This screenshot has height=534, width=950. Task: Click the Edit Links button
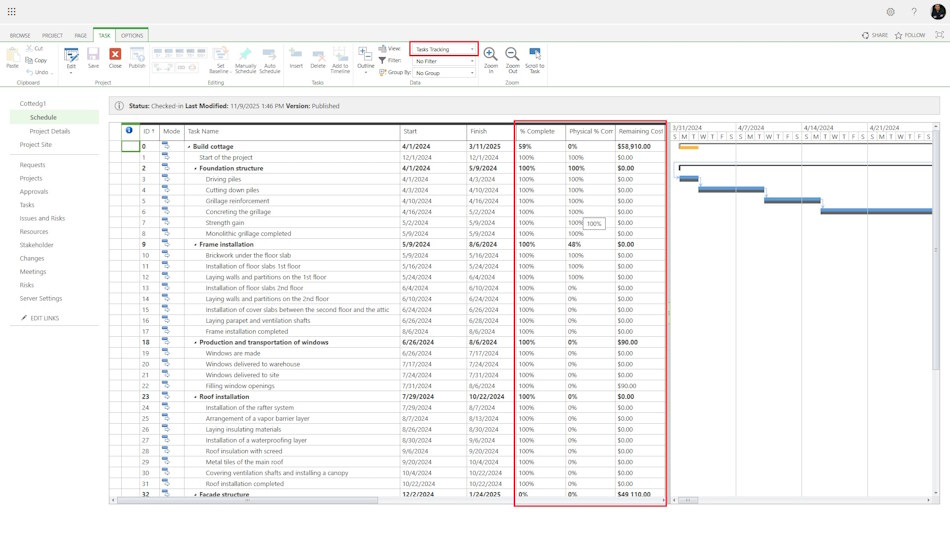40,318
